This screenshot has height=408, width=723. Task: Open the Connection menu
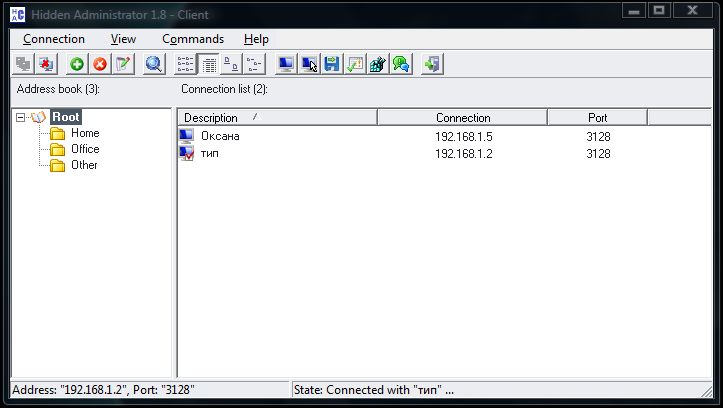pyautogui.click(x=54, y=39)
